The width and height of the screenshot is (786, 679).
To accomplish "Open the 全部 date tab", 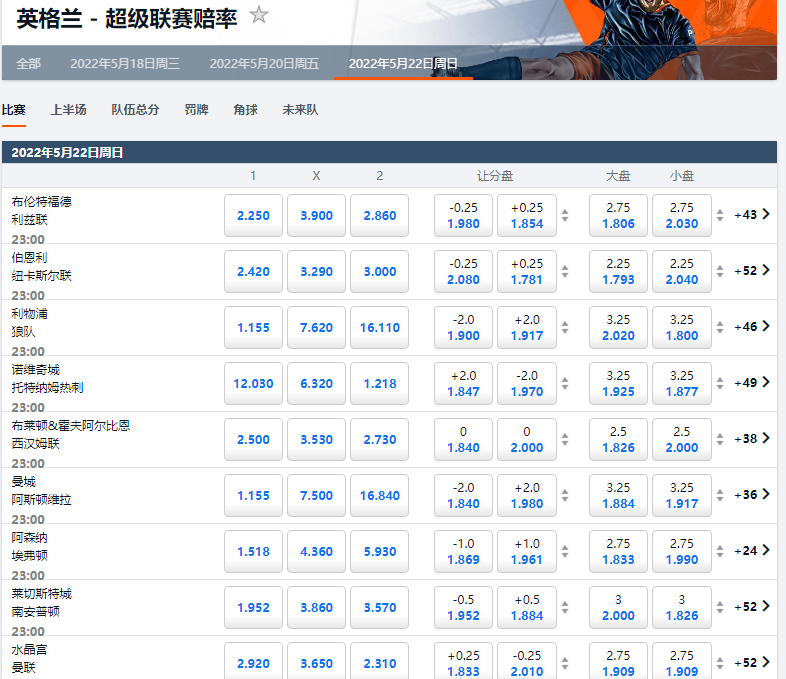I will (x=29, y=64).
